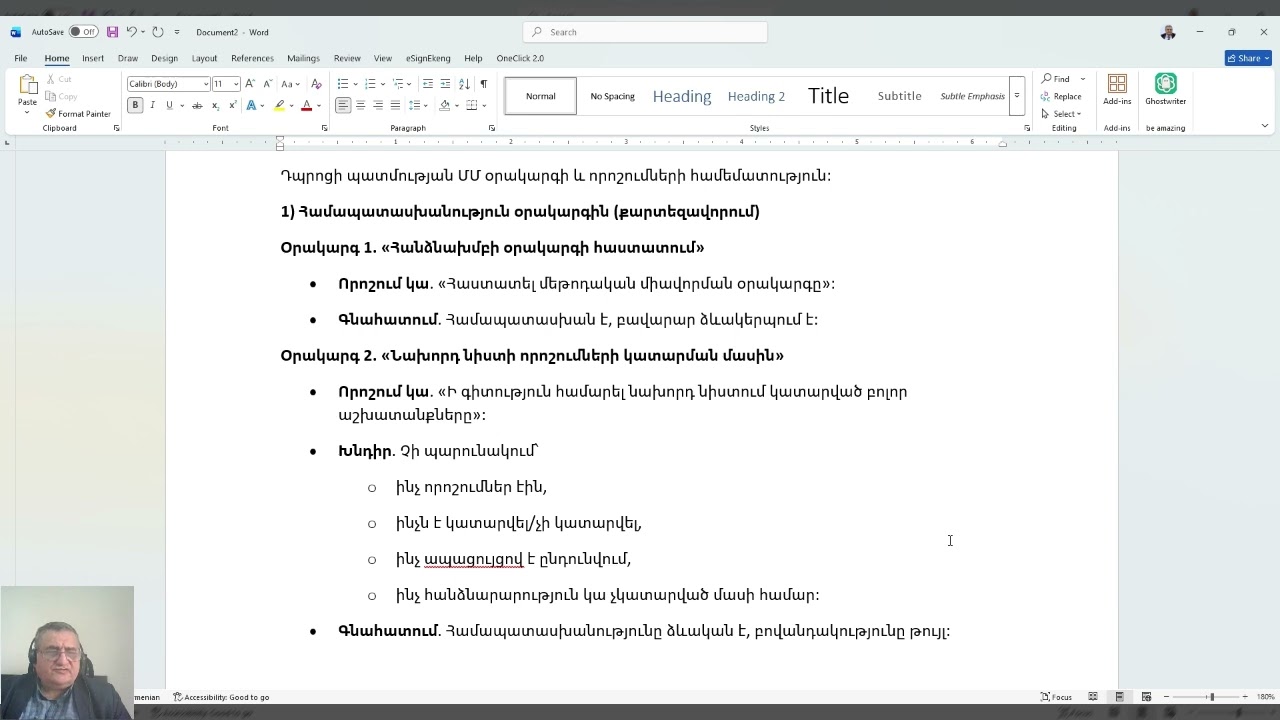Image resolution: width=1280 pixels, height=720 pixels.
Task: Apply the Heading 2 style
Action: 756,96
